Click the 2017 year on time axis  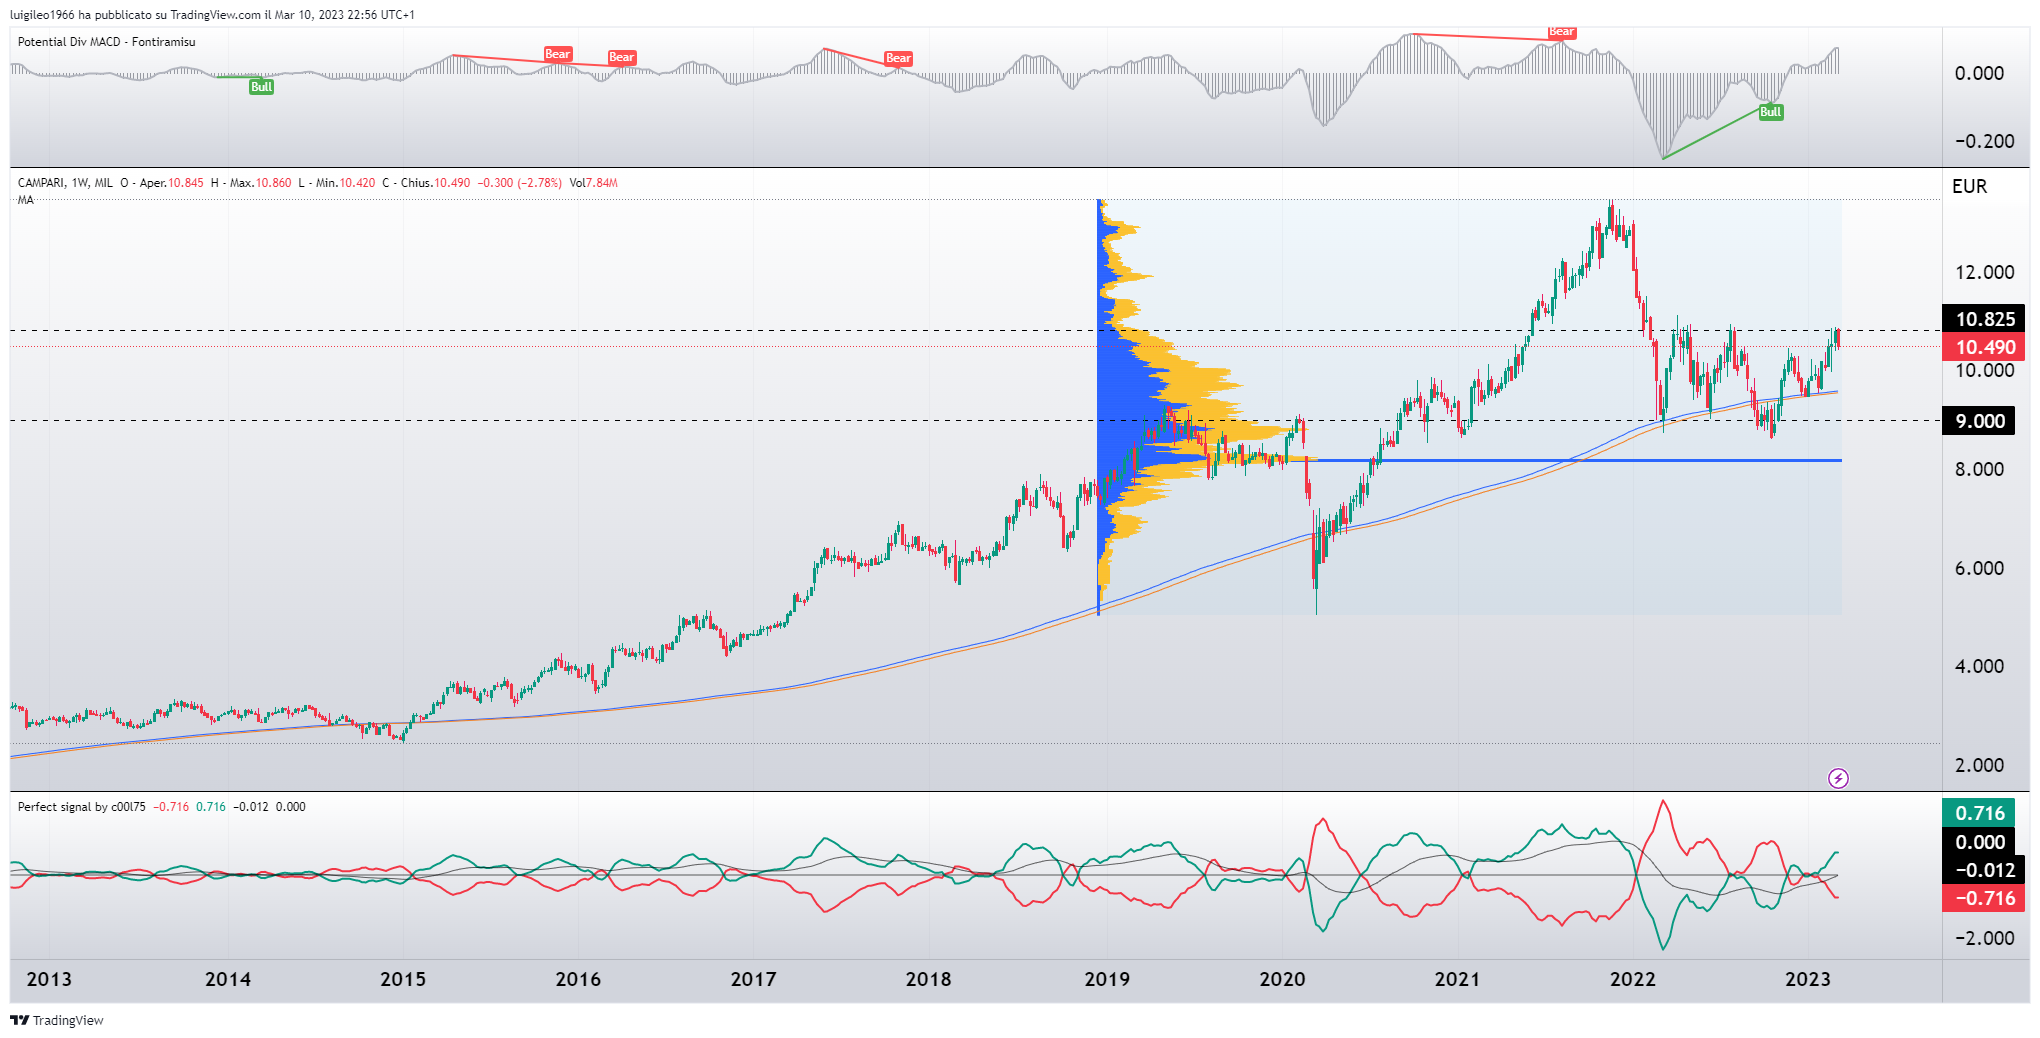click(x=753, y=979)
